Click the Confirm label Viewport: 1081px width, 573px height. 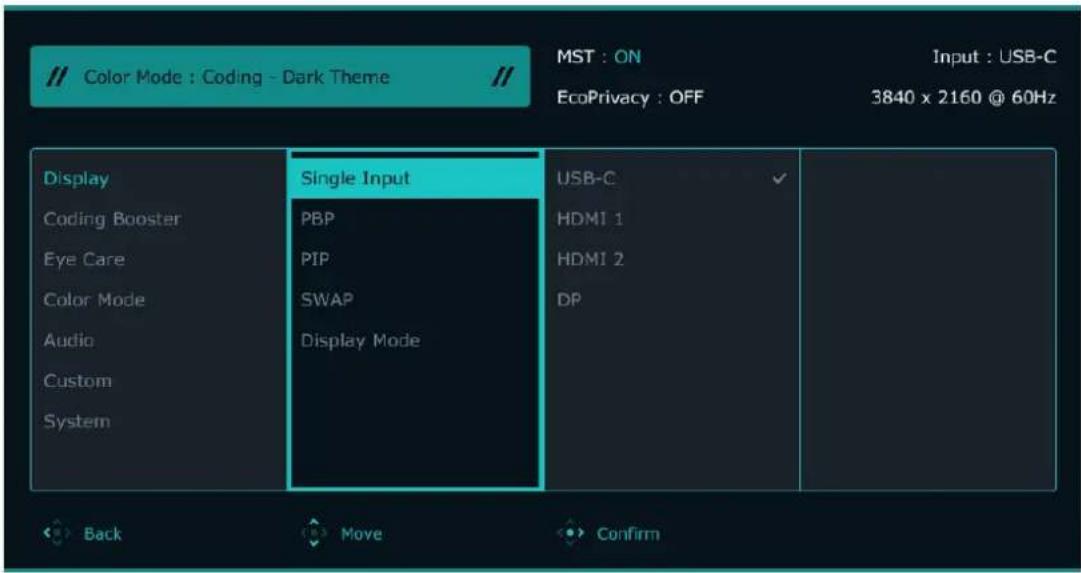628,534
